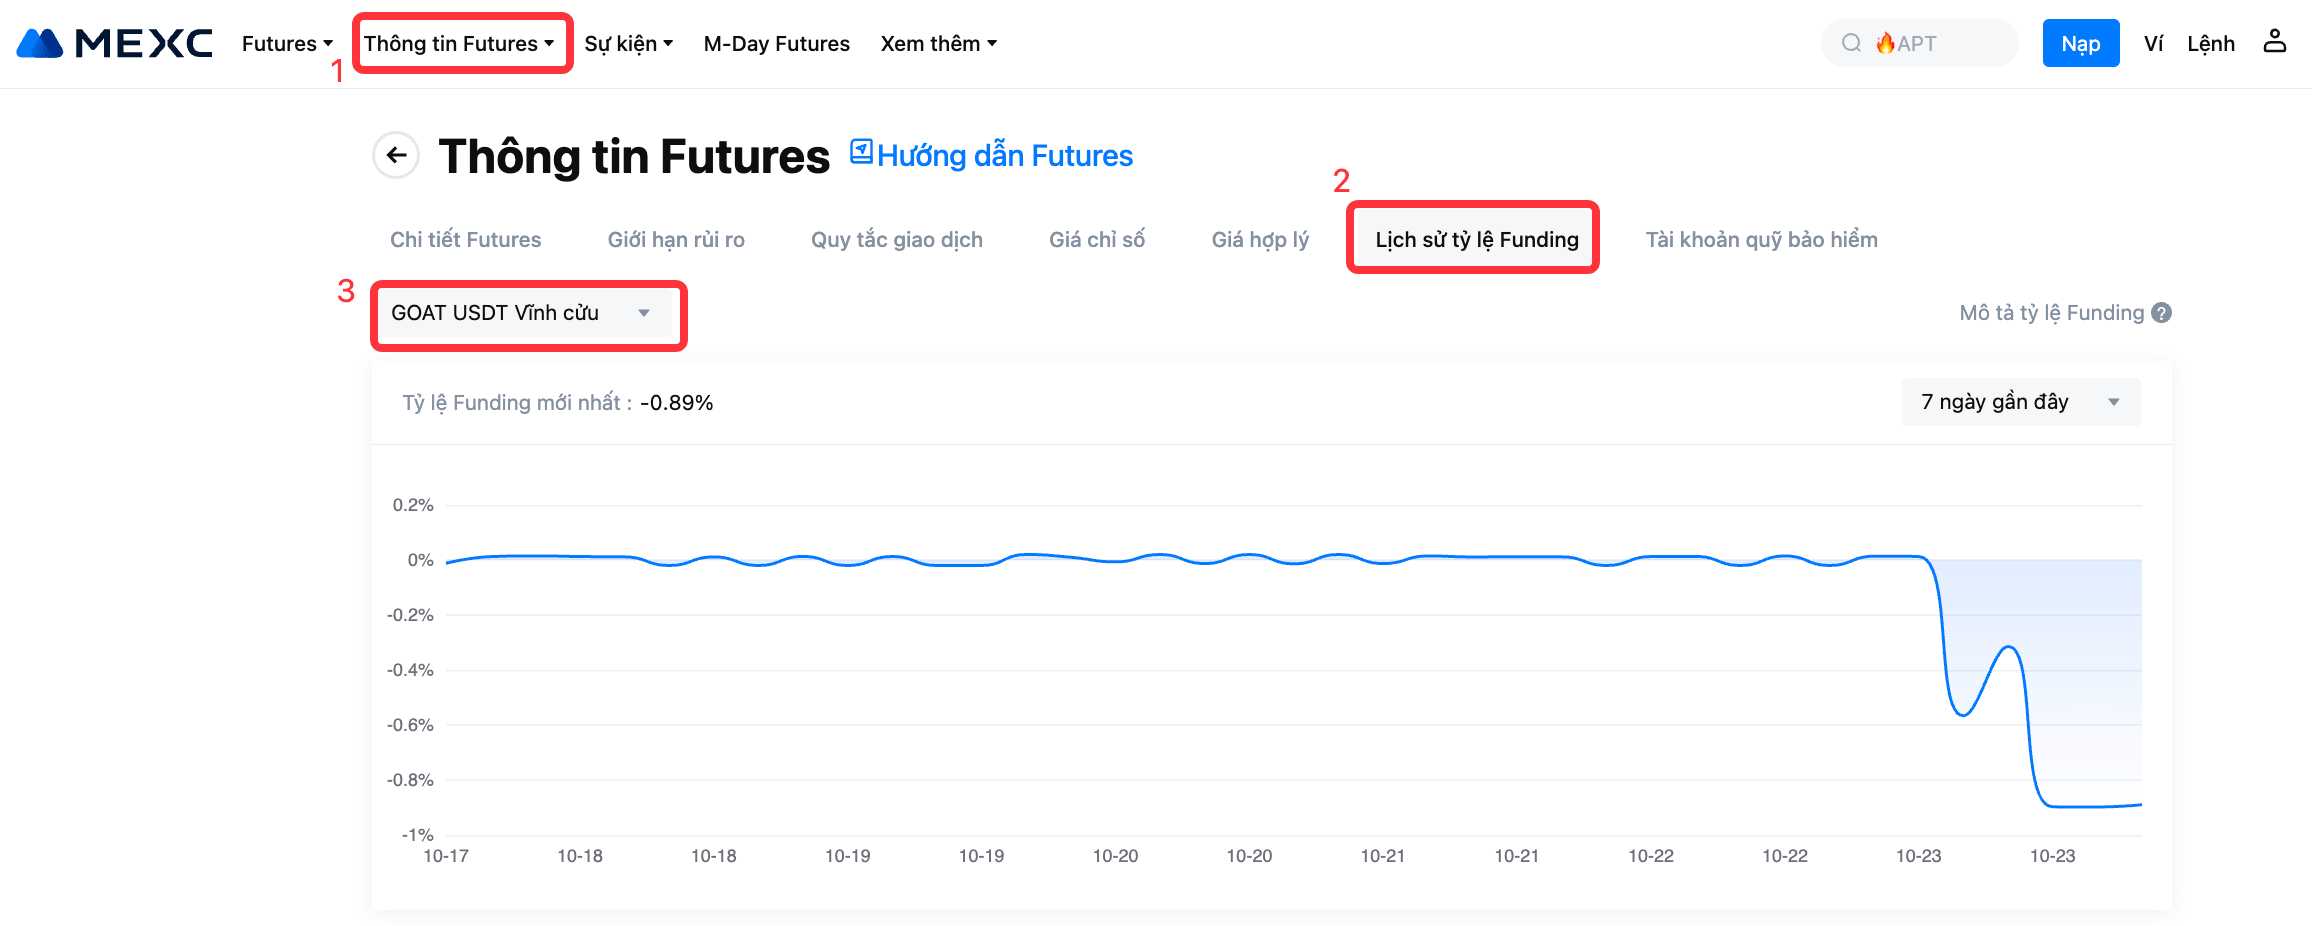
Task: Open M-Day Futures page
Action: pyautogui.click(x=776, y=44)
